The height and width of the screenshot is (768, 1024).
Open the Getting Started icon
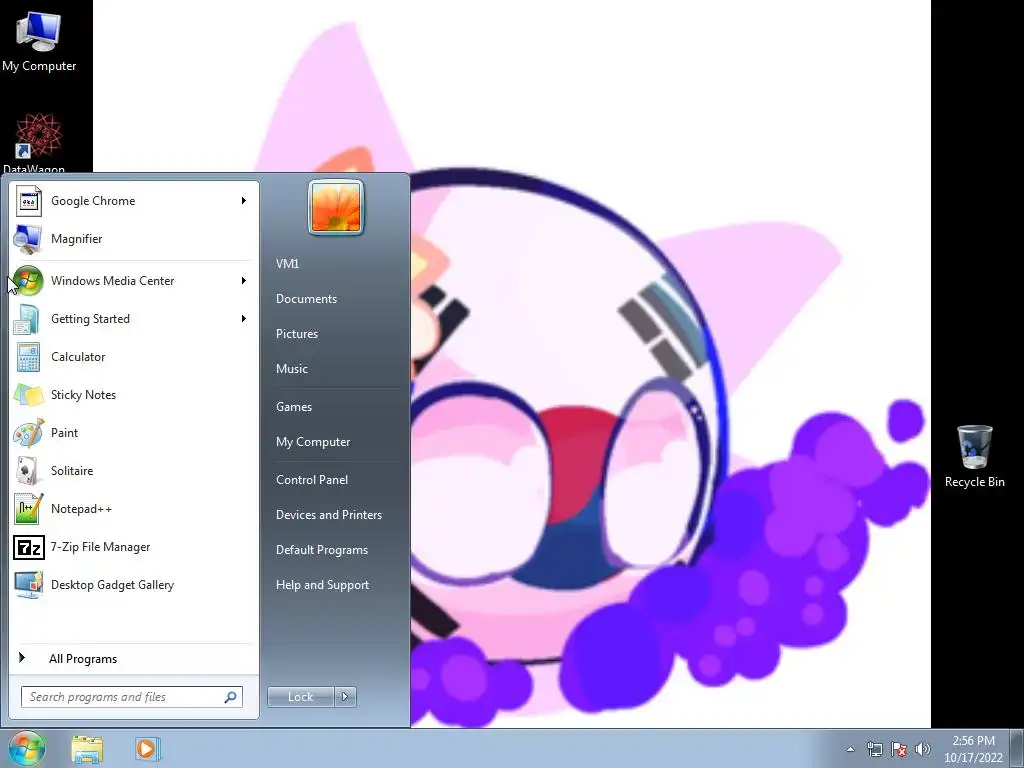pyautogui.click(x=29, y=319)
